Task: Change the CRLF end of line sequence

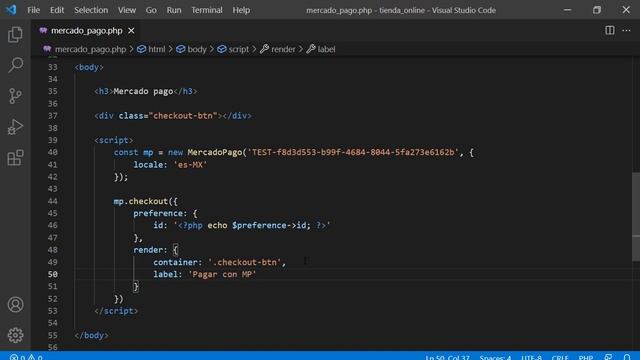Action: tap(560, 357)
